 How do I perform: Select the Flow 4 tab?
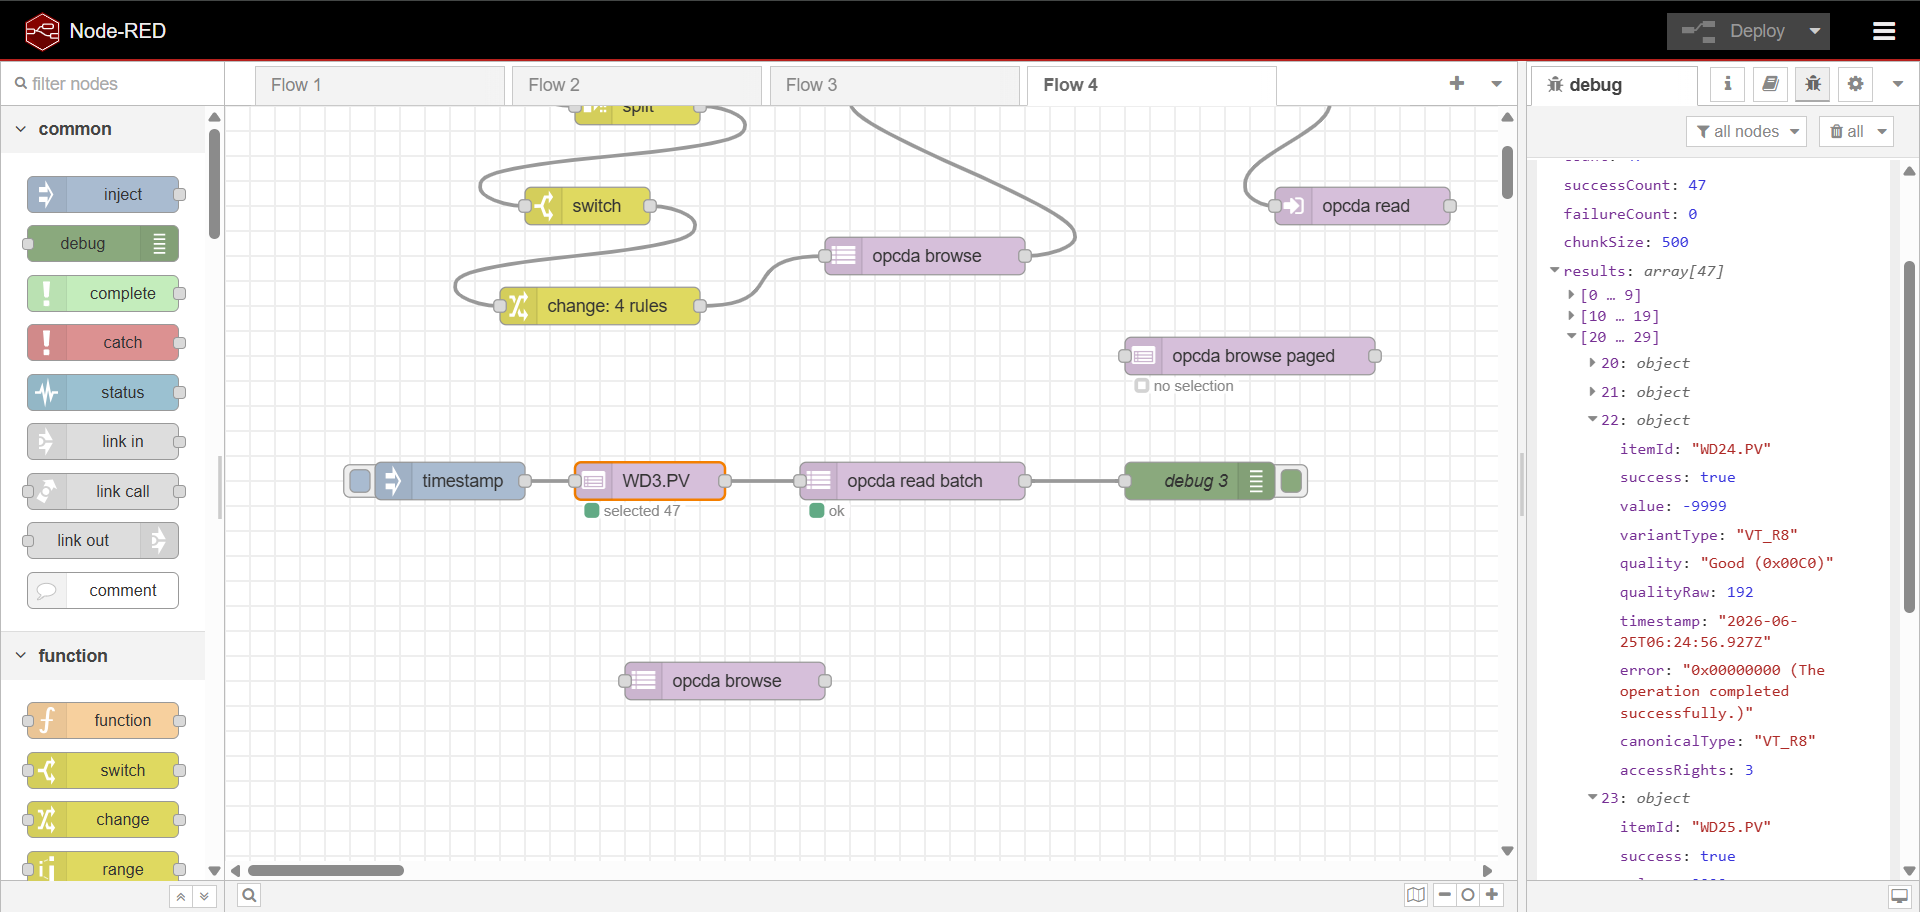click(x=1151, y=85)
